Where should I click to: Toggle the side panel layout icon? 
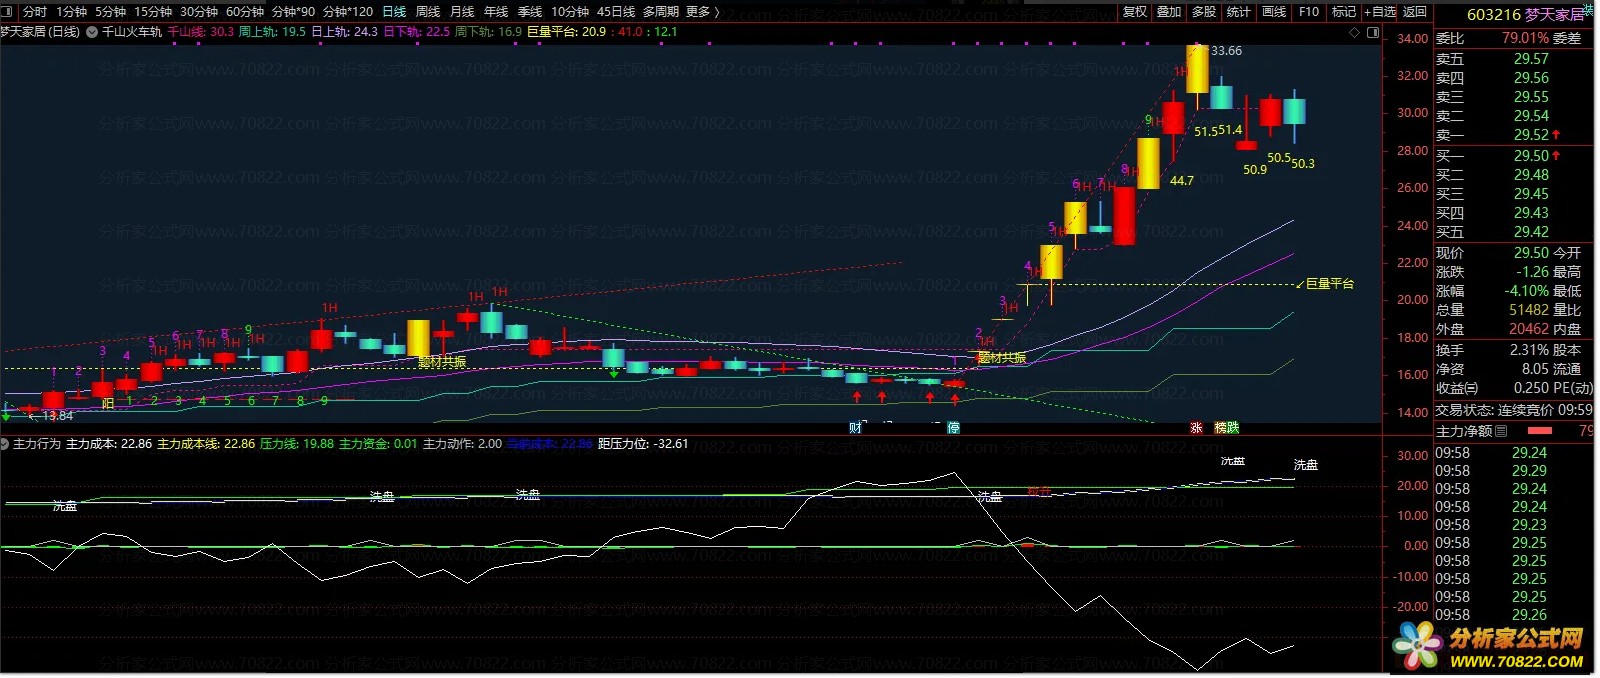click(x=1373, y=32)
